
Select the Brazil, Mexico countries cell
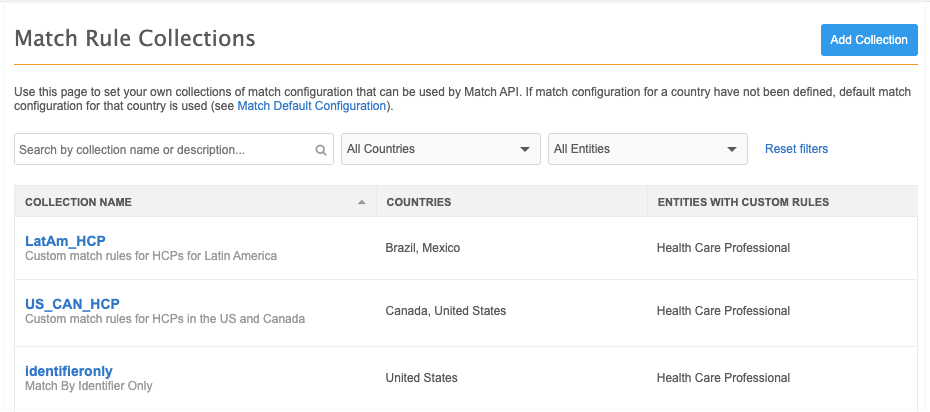422,248
